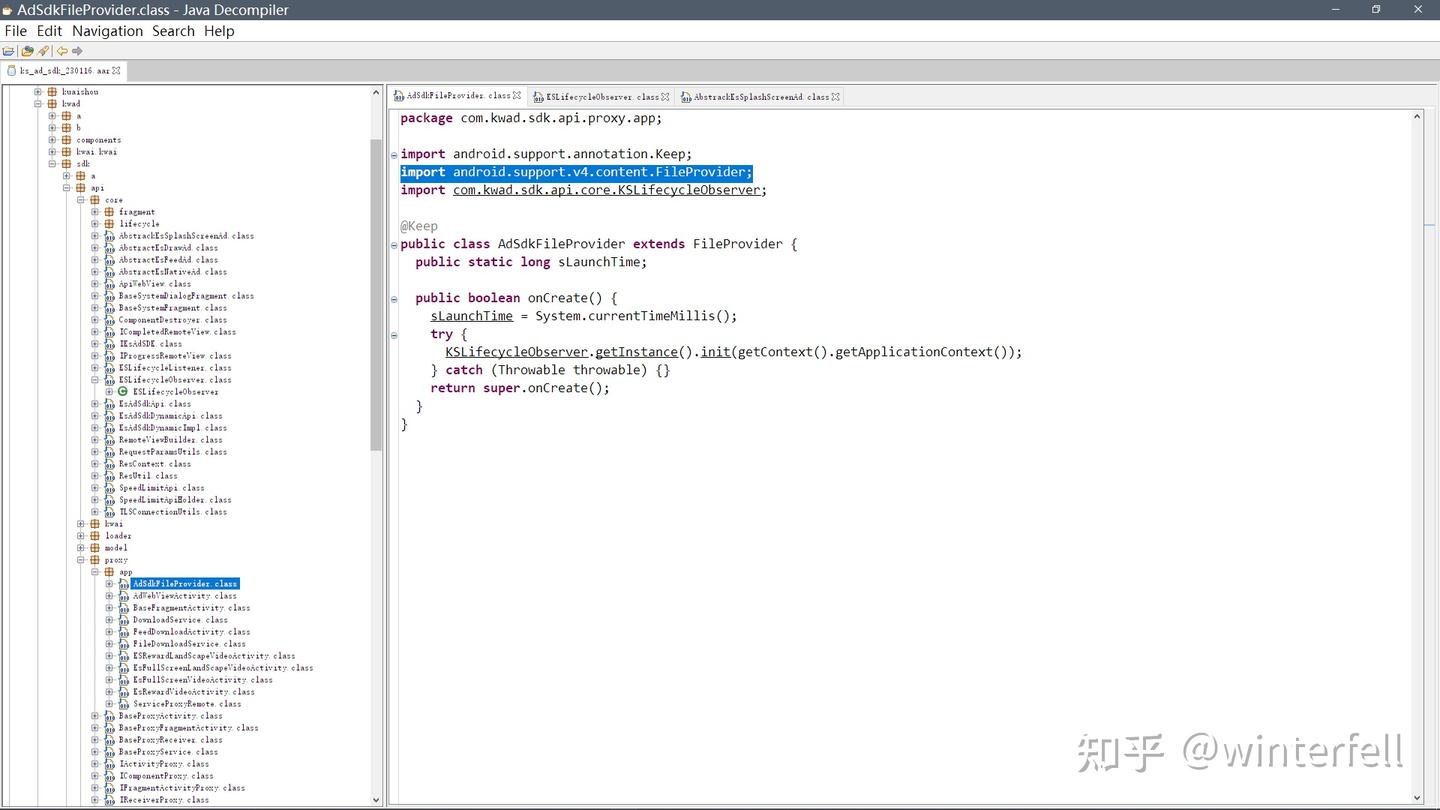Close the ks_ad_sdk_230116.aar tab
The height and width of the screenshot is (810, 1440).
116,71
